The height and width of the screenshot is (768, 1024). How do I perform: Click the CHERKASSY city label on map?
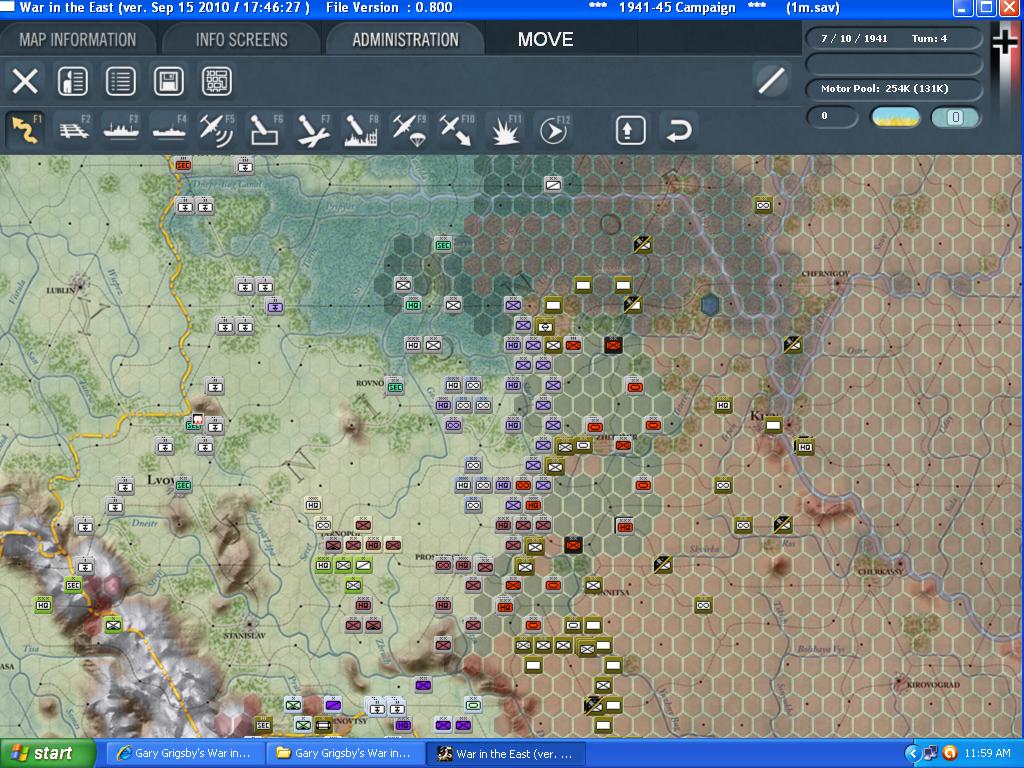click(x=880, y=571)
